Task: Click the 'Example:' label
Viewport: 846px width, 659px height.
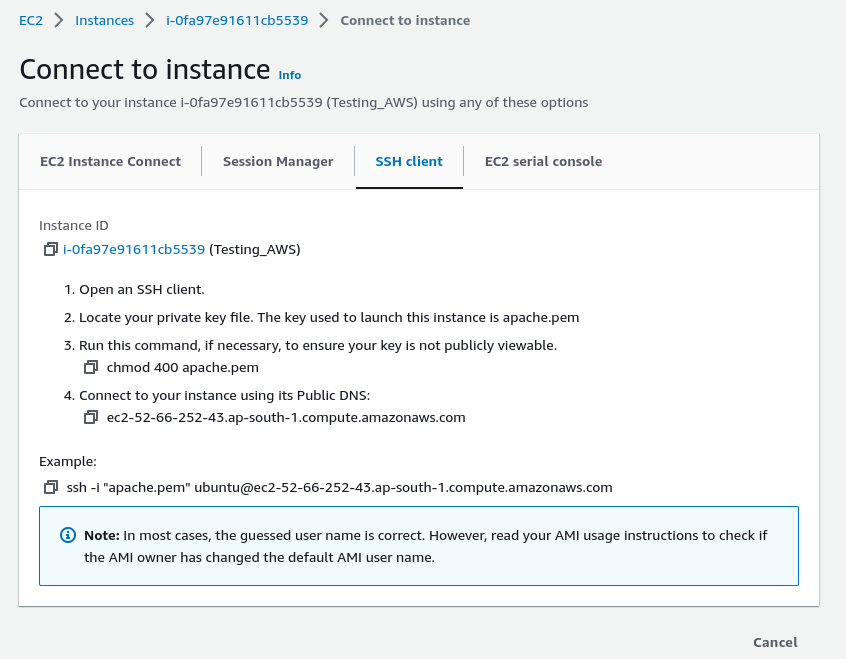Action: point(68,461)
